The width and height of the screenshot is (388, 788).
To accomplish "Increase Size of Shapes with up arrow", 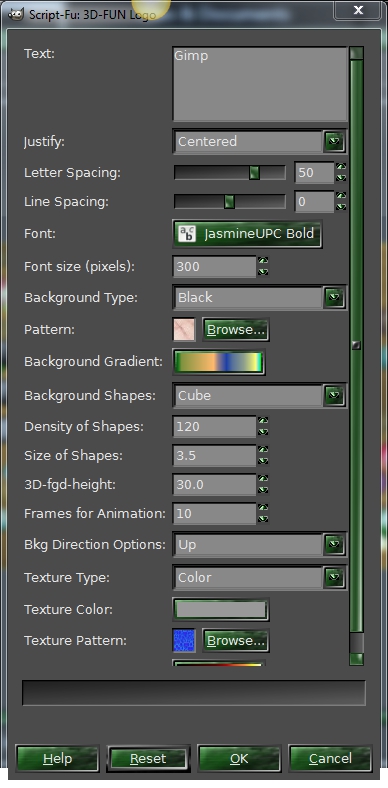I will pyautogui.click(x=263, y=450).
